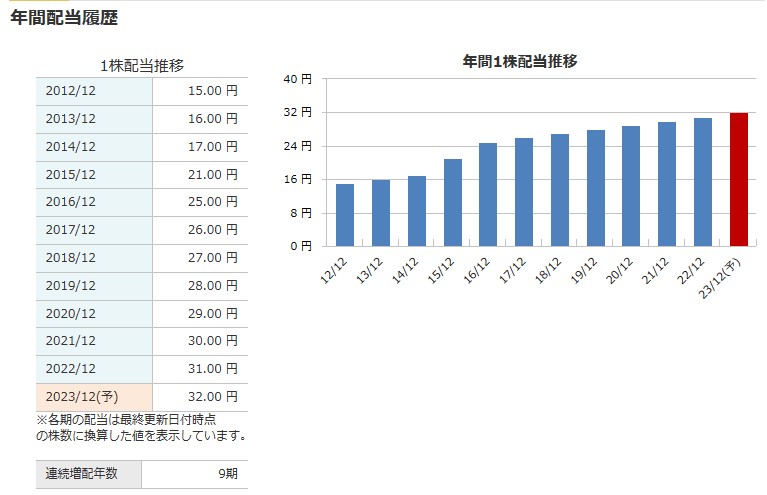
Task: Click the blue 12/12 chart bar
Action: coord(345,215)
